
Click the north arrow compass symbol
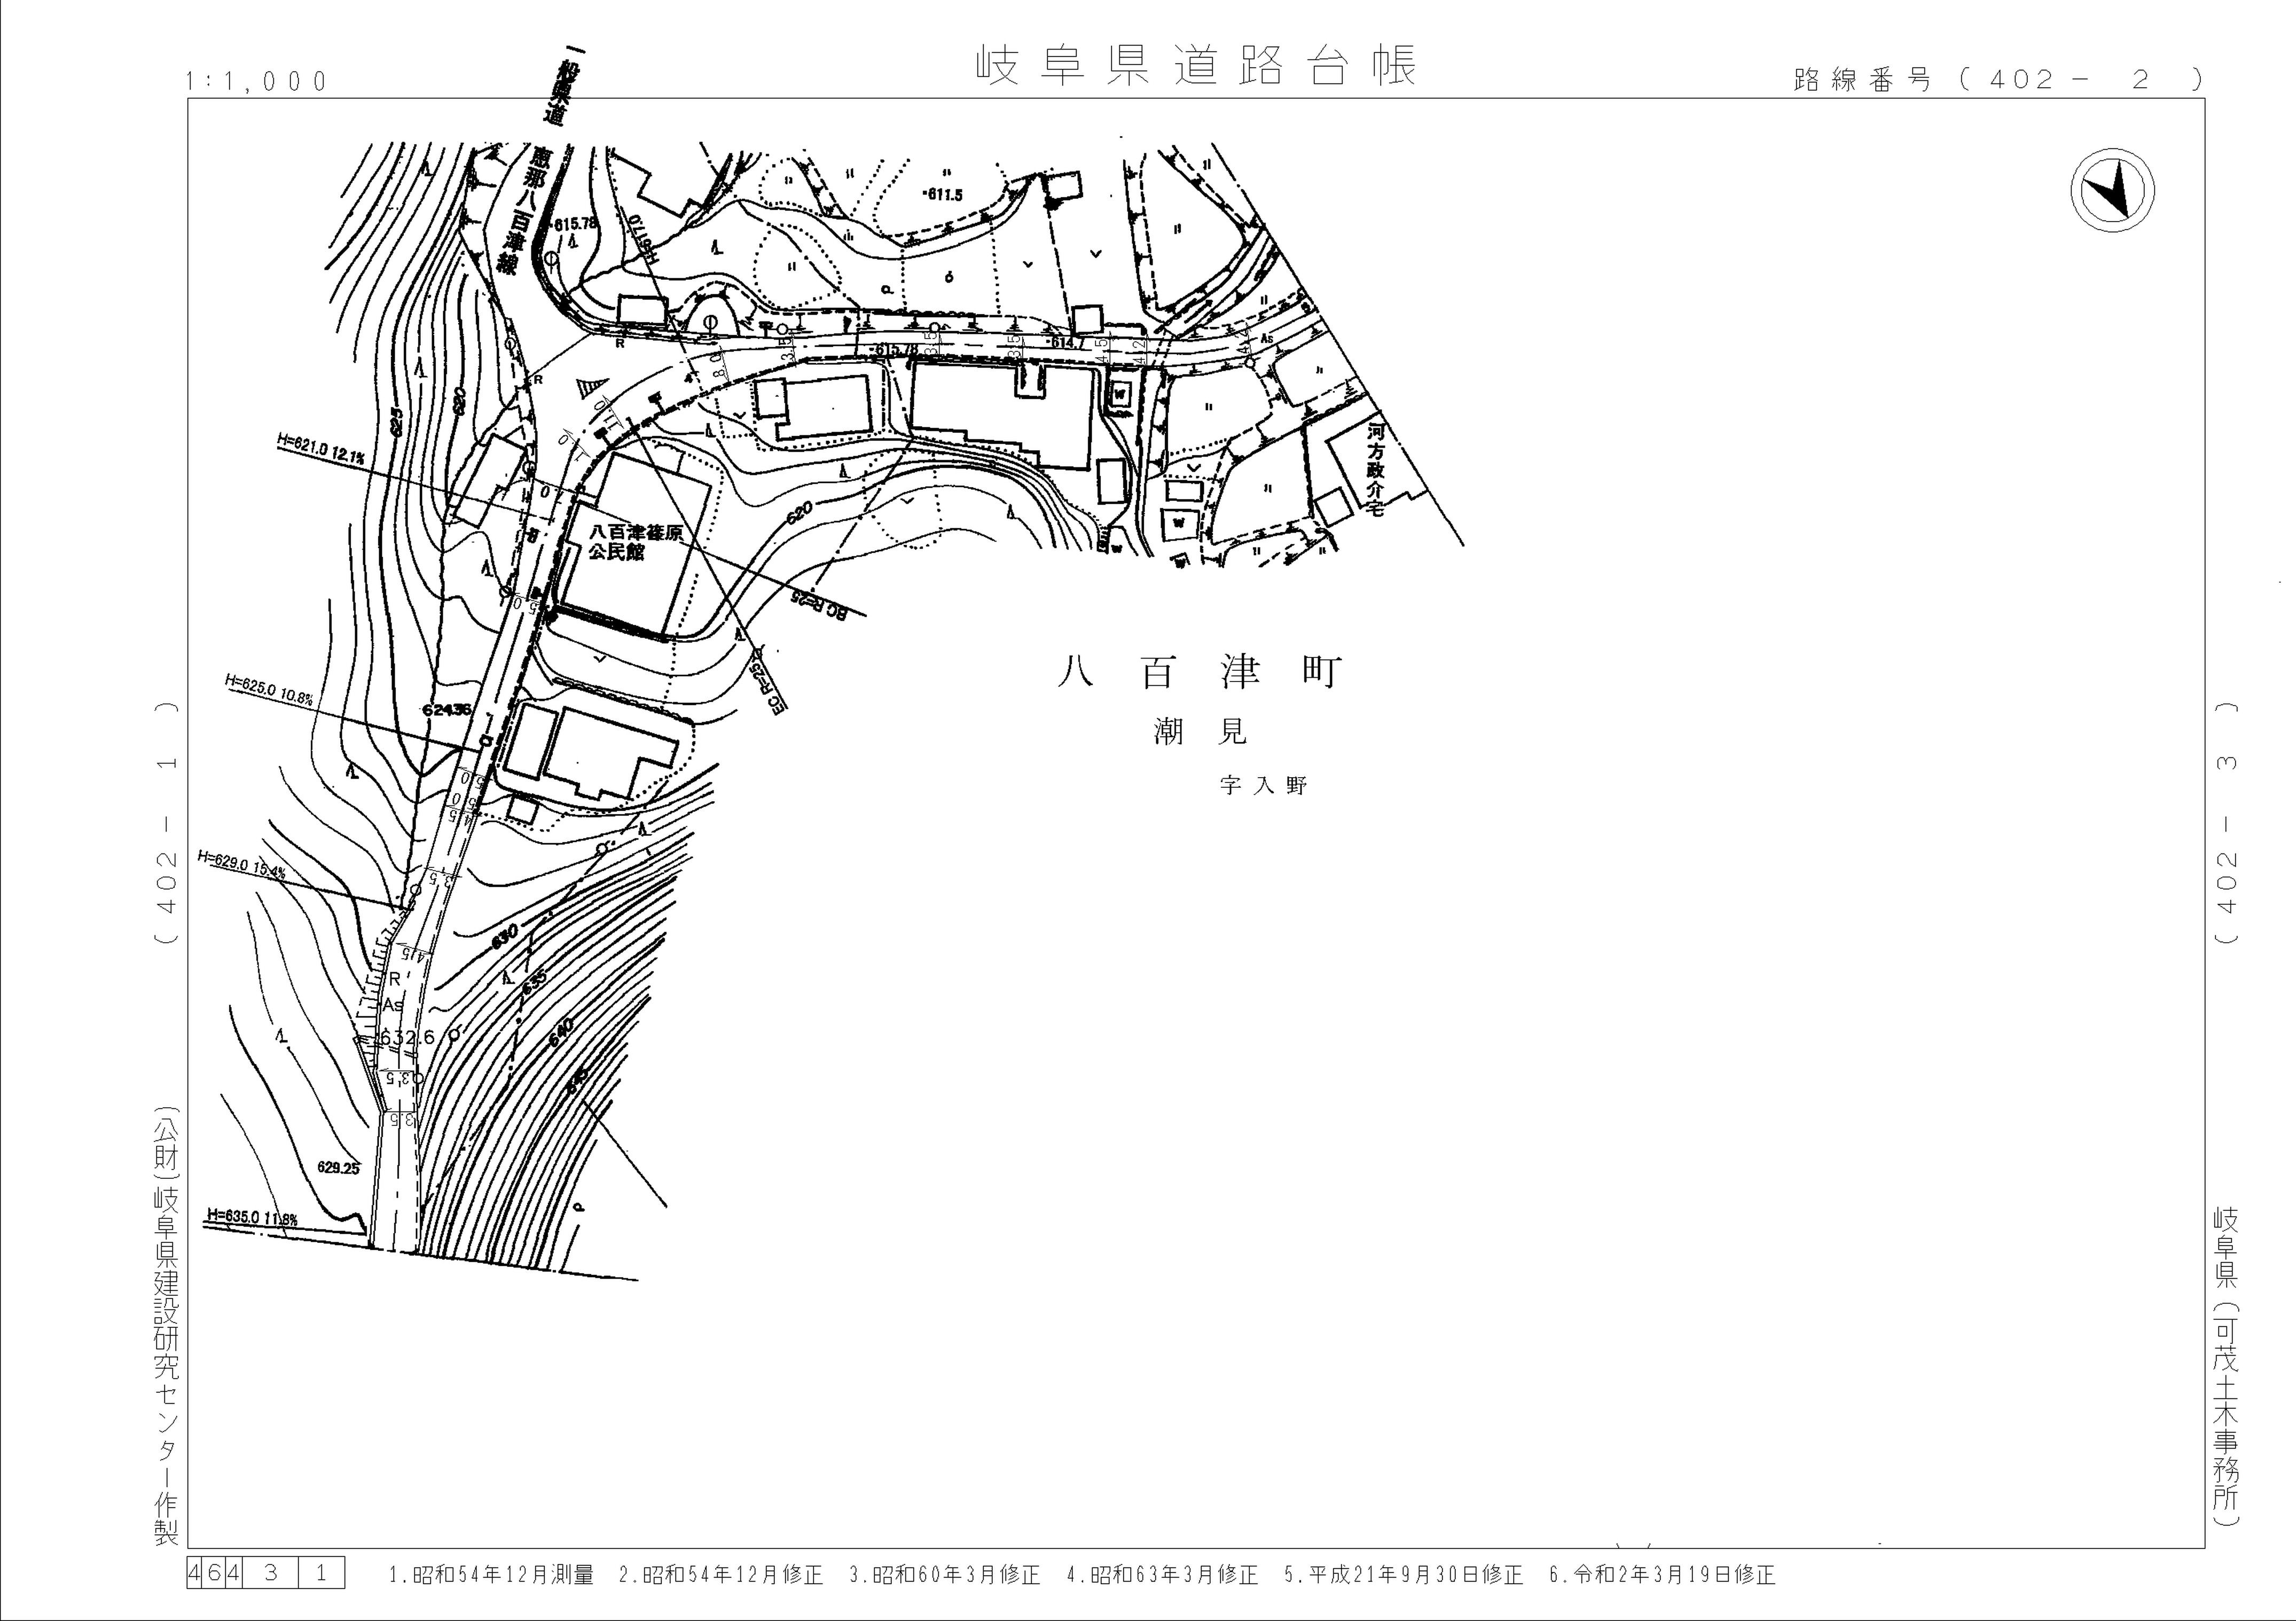[x=2112, y=190]
